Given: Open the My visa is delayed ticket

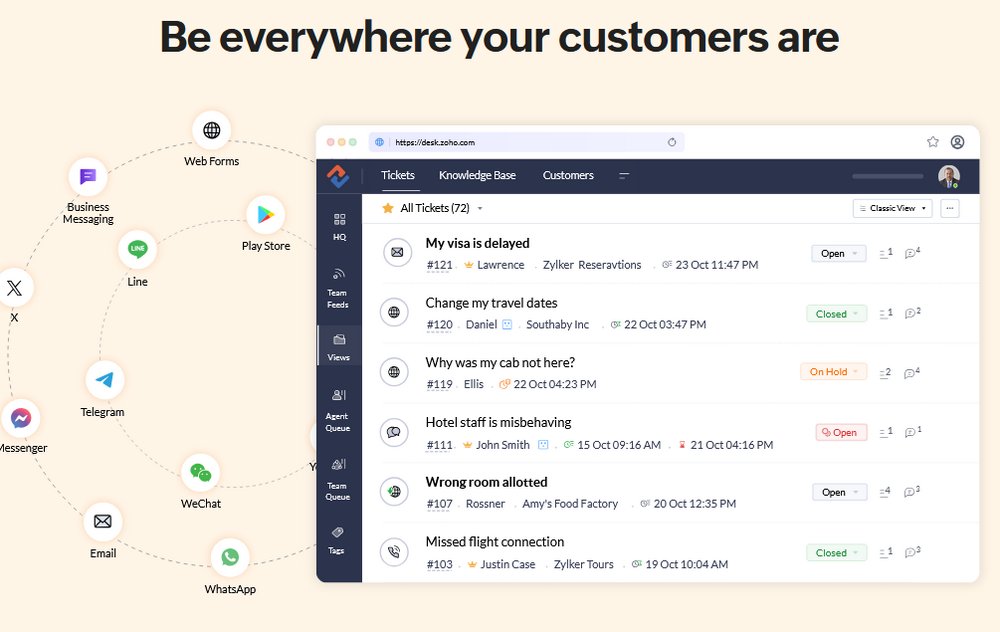Looking at the screenshot, I should tap(478, 243).
